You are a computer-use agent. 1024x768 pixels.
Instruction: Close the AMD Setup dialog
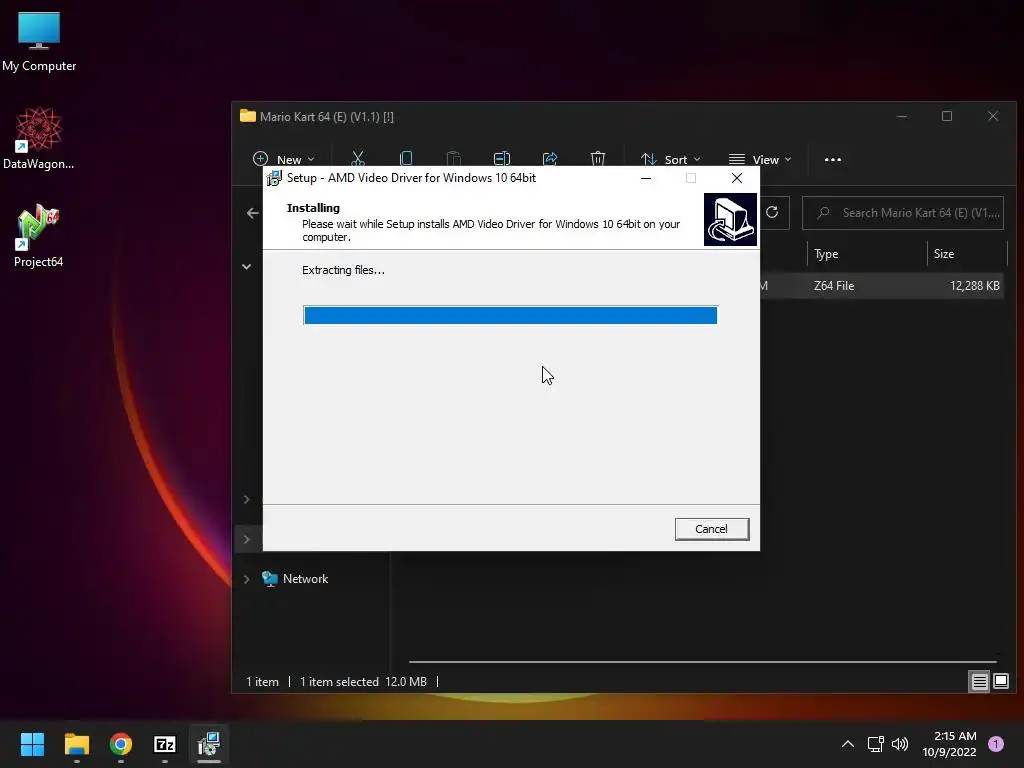click(x=737, y=178)
